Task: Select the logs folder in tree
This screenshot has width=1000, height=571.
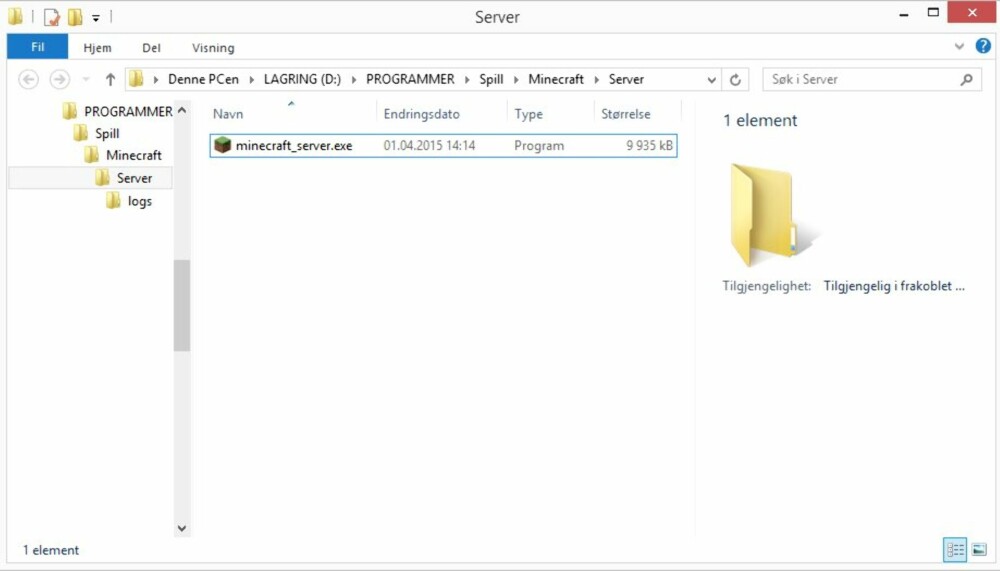Action: tap(140, 201)
